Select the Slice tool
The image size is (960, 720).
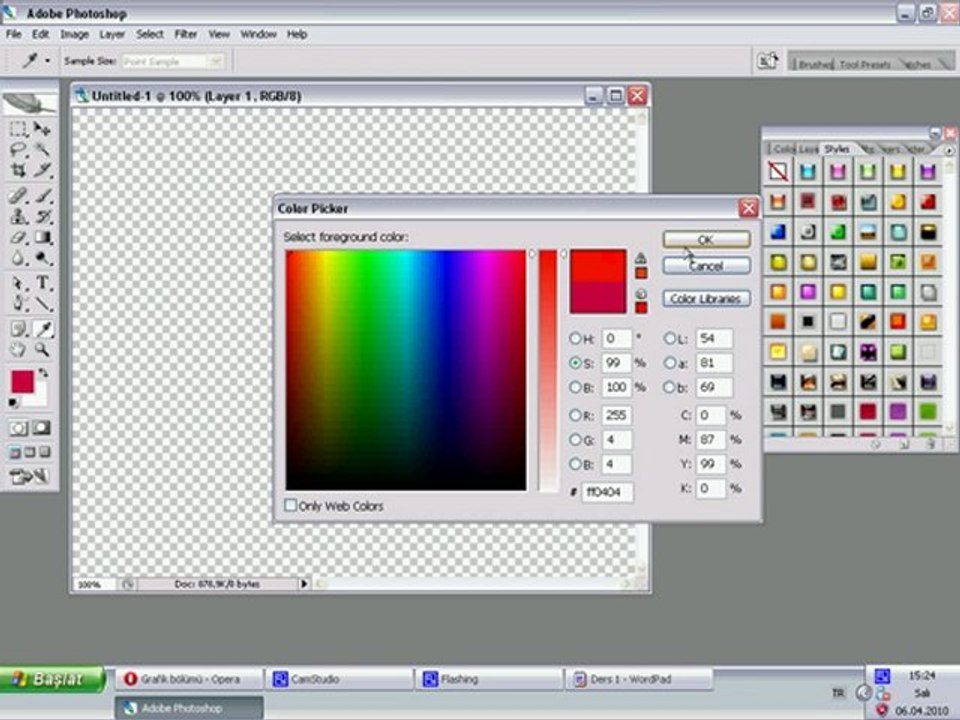pos(42,170)
